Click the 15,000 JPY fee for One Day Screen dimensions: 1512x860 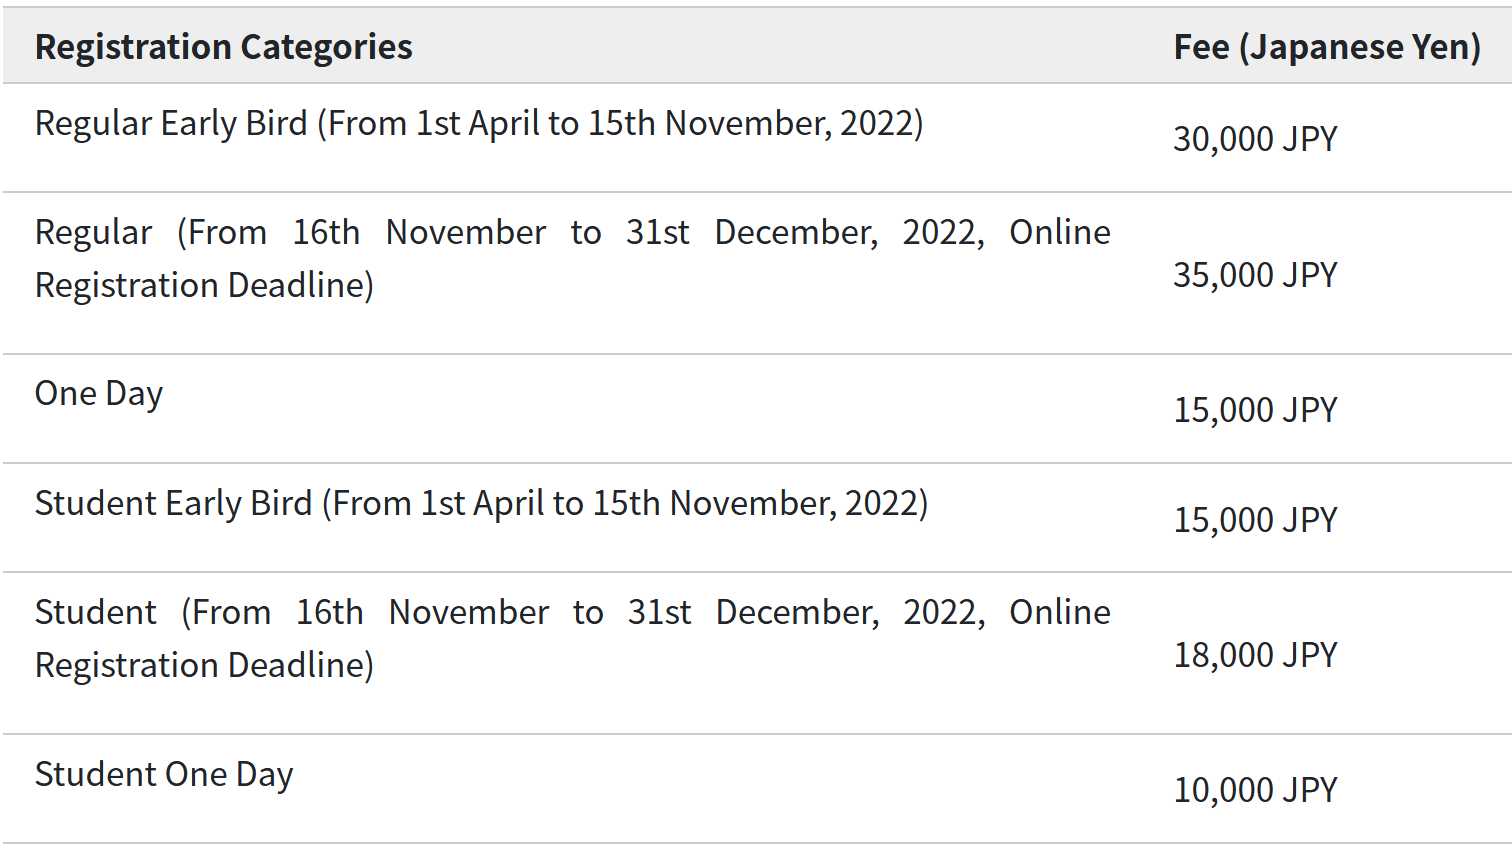(1255, 410)
